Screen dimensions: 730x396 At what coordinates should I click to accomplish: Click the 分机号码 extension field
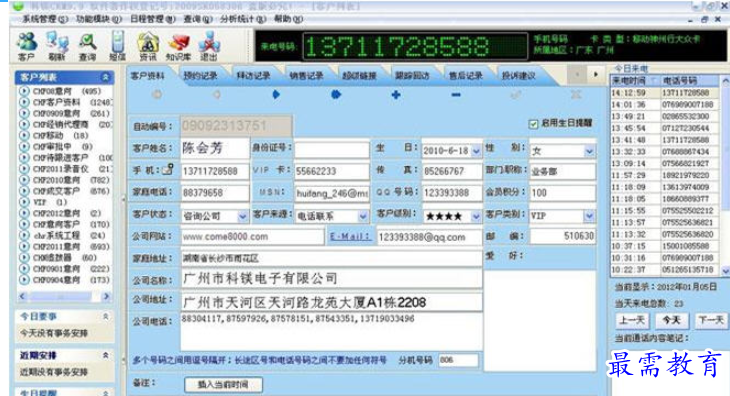pos(458,360)
